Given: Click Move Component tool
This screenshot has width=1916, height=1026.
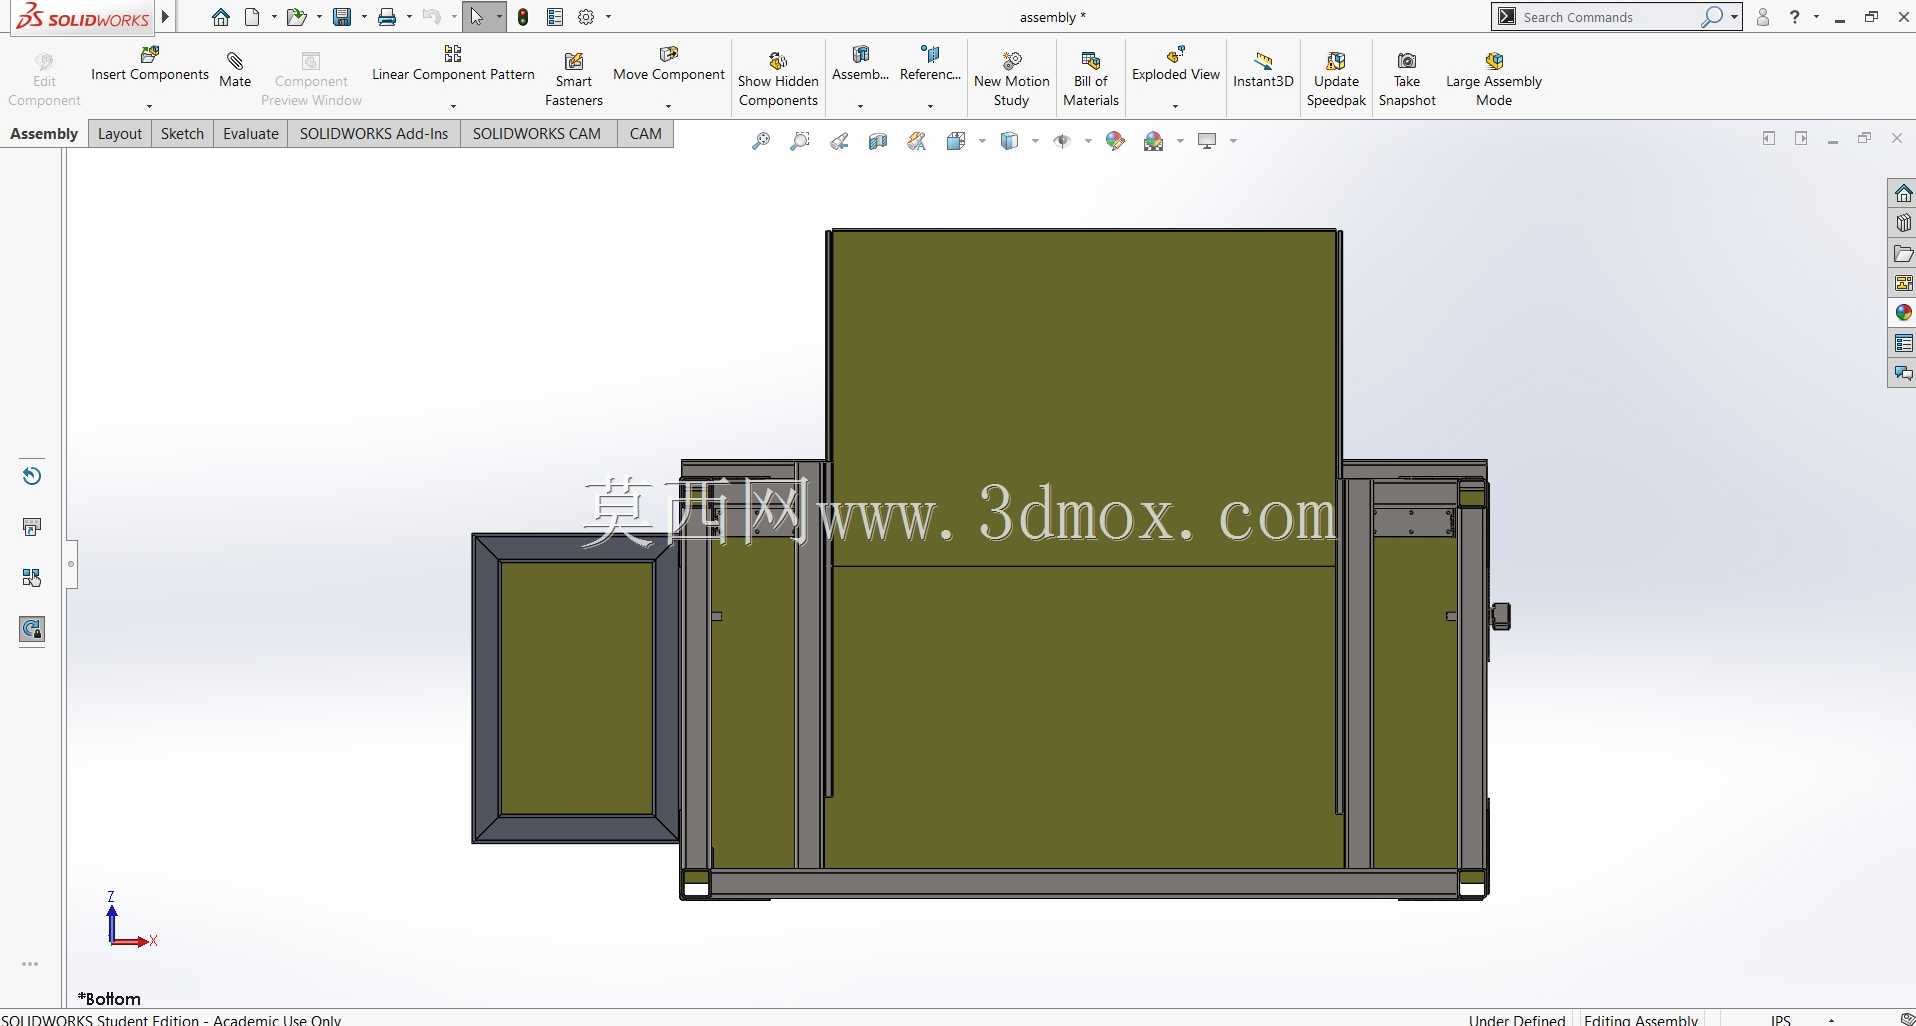Looking at the screenshot, I should point(668,64).
